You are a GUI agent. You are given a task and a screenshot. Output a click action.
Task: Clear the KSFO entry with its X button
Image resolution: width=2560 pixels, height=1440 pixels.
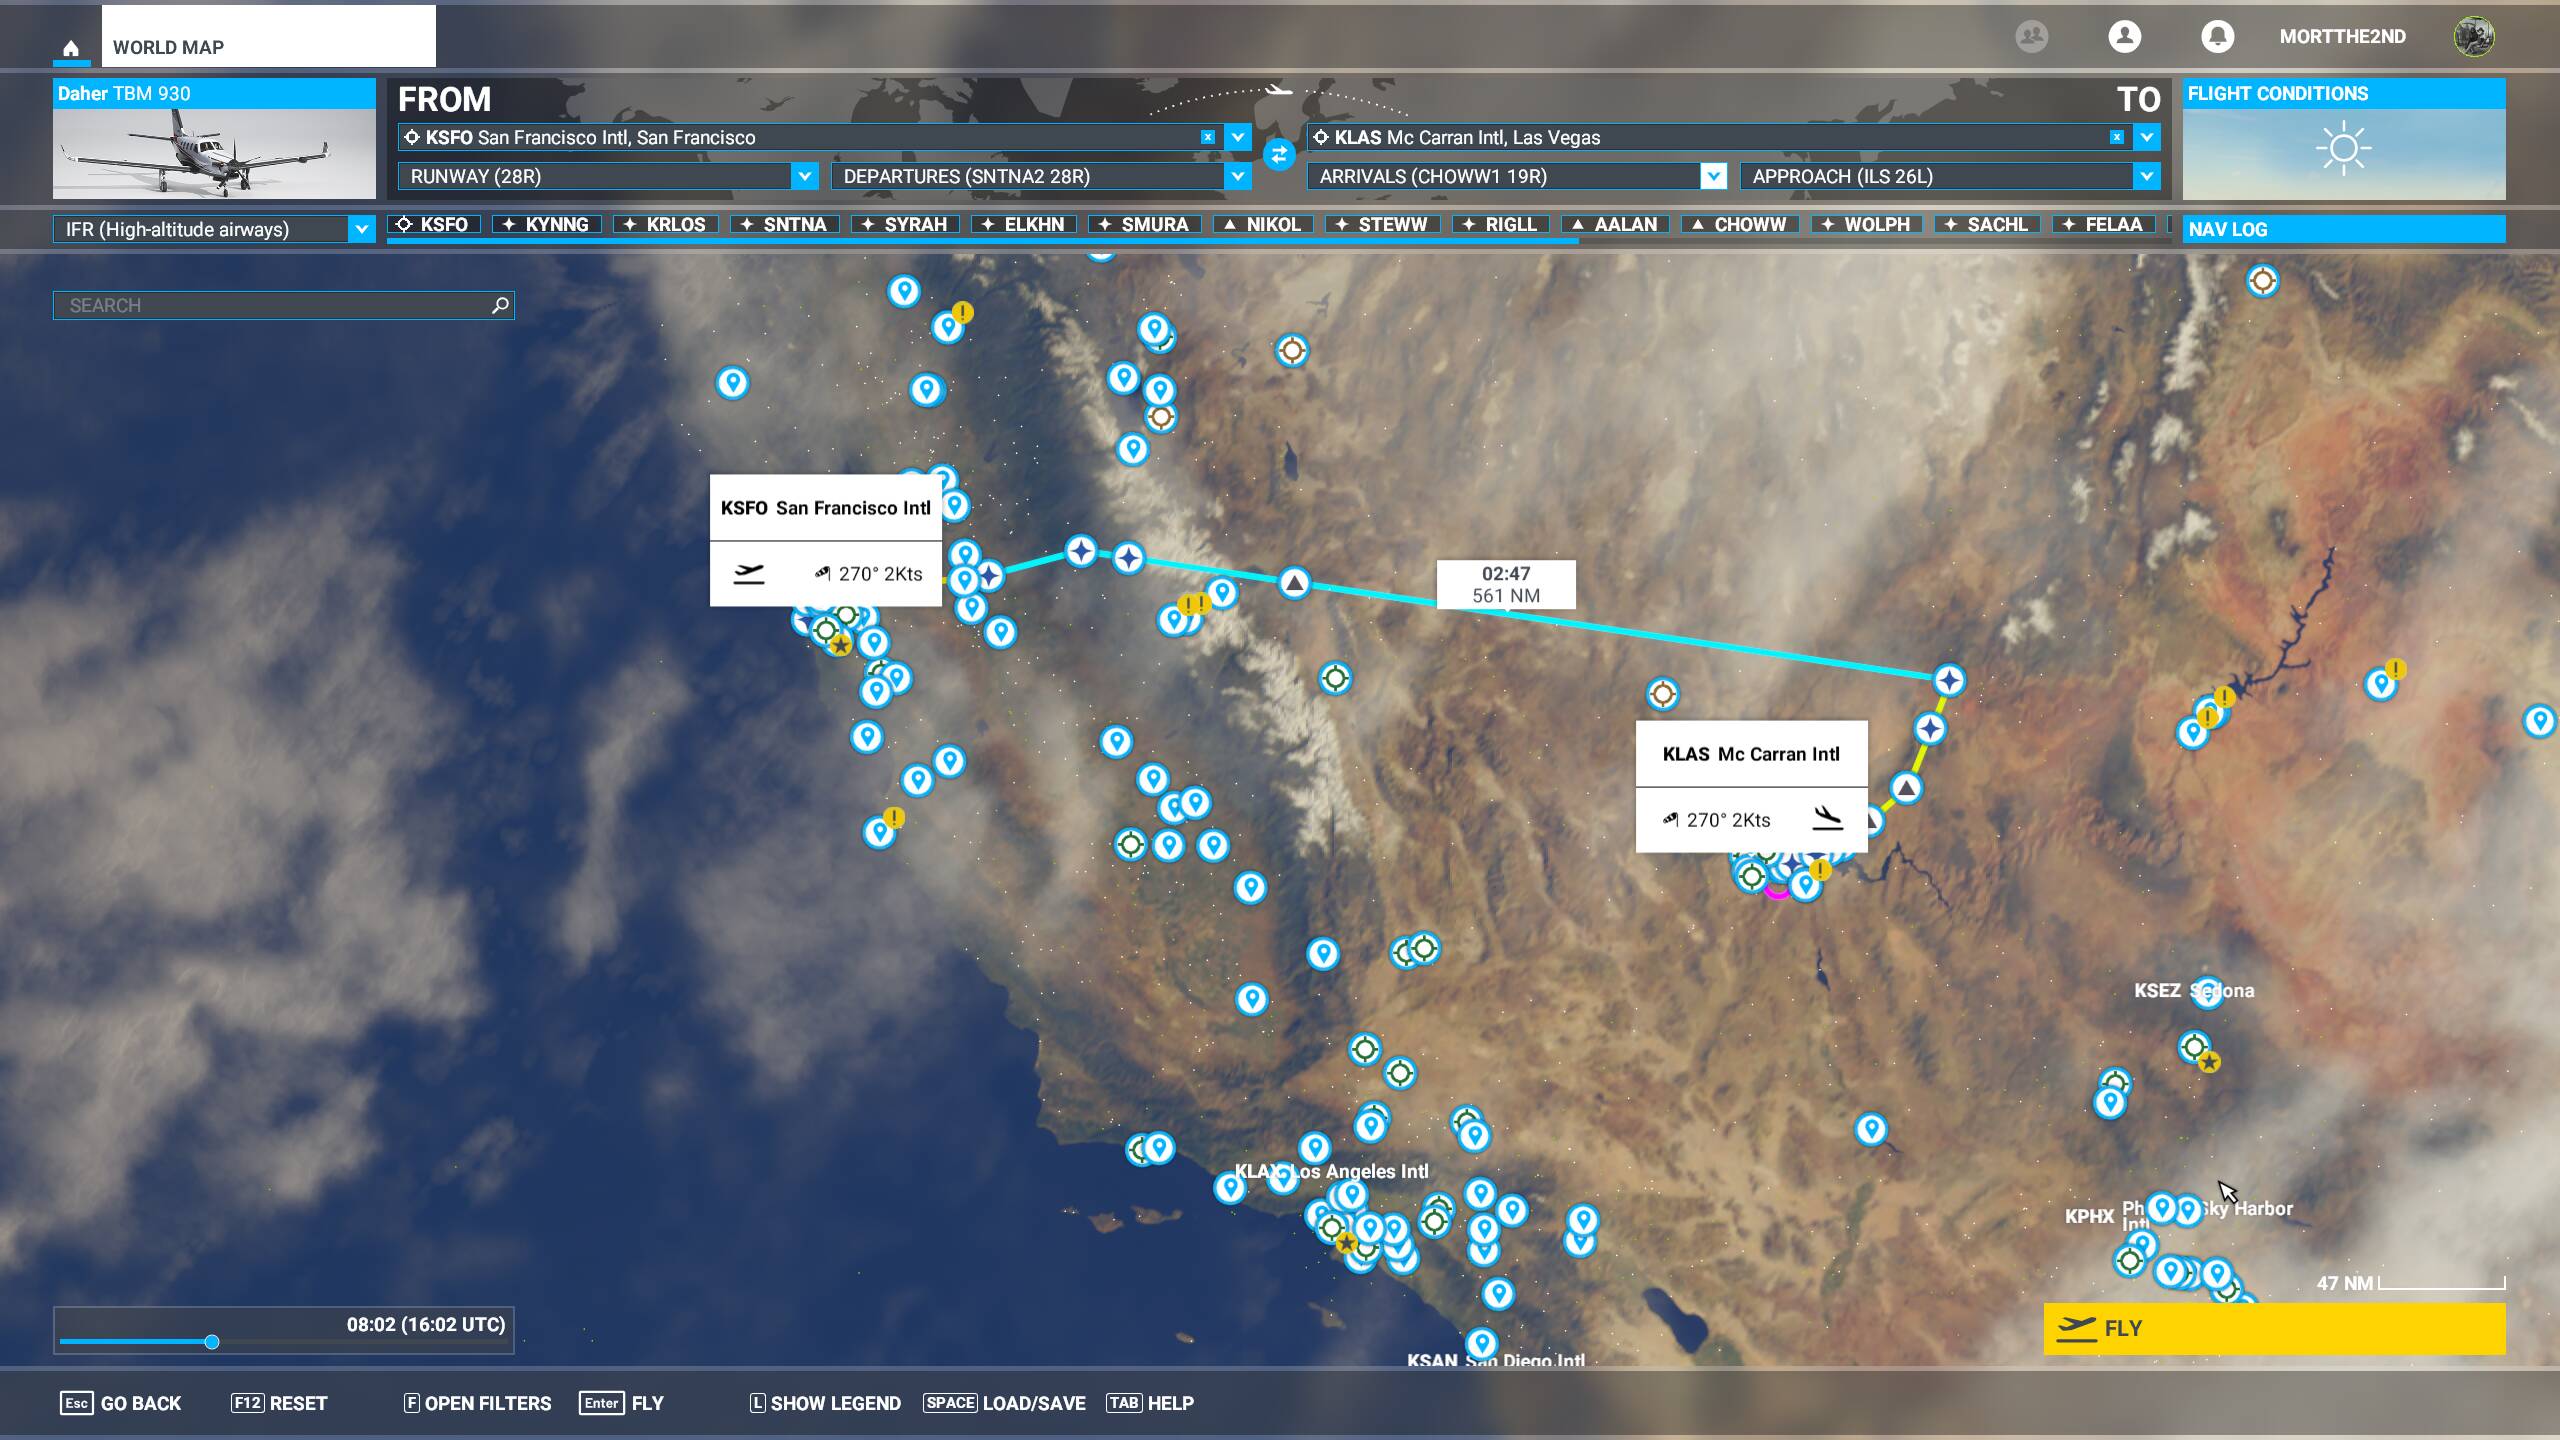coord(1209,137)
